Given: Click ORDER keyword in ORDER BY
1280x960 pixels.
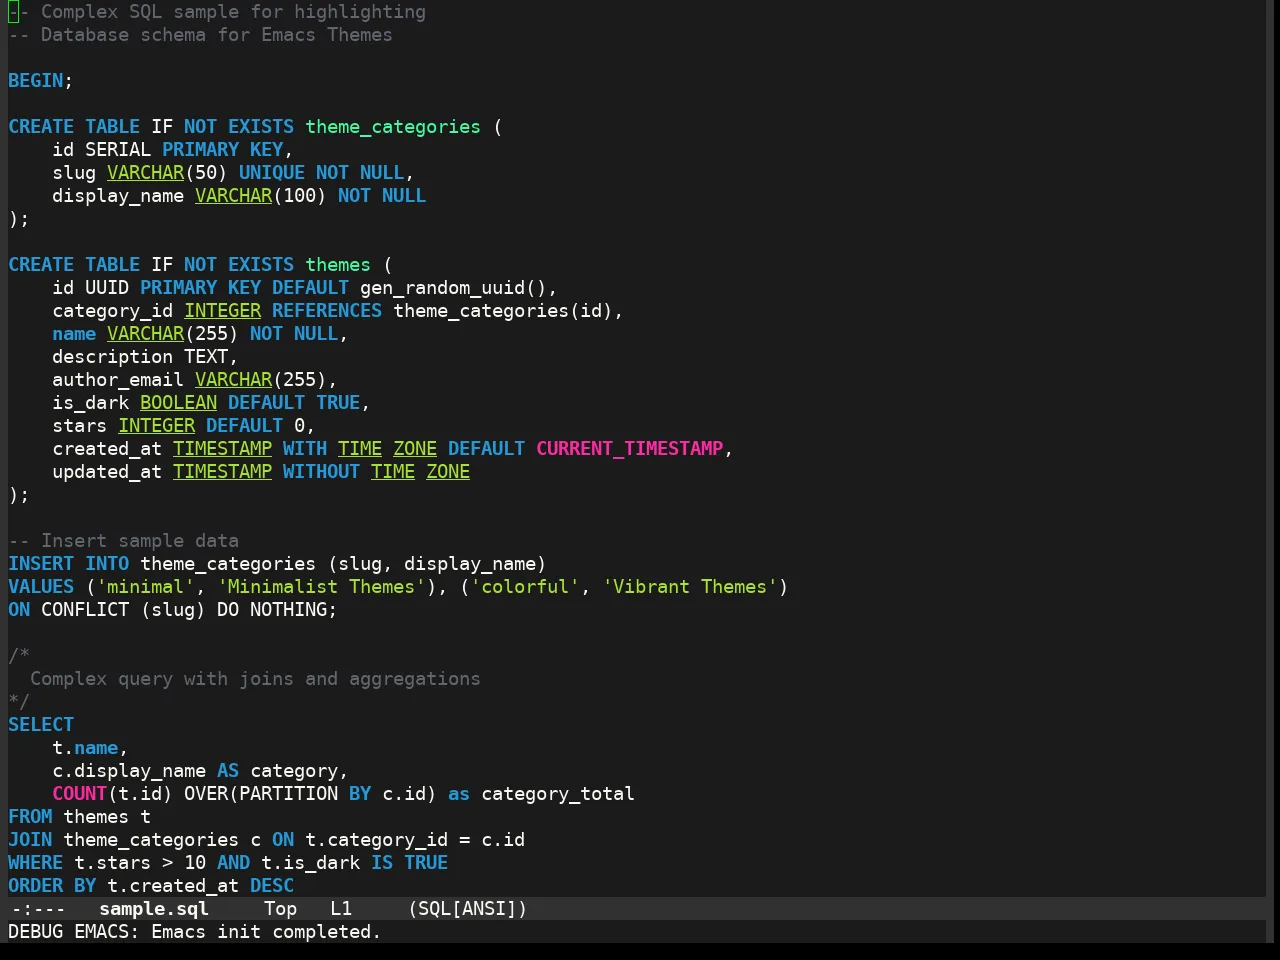Looking at the screenshot, I should [x=35, y=886].
